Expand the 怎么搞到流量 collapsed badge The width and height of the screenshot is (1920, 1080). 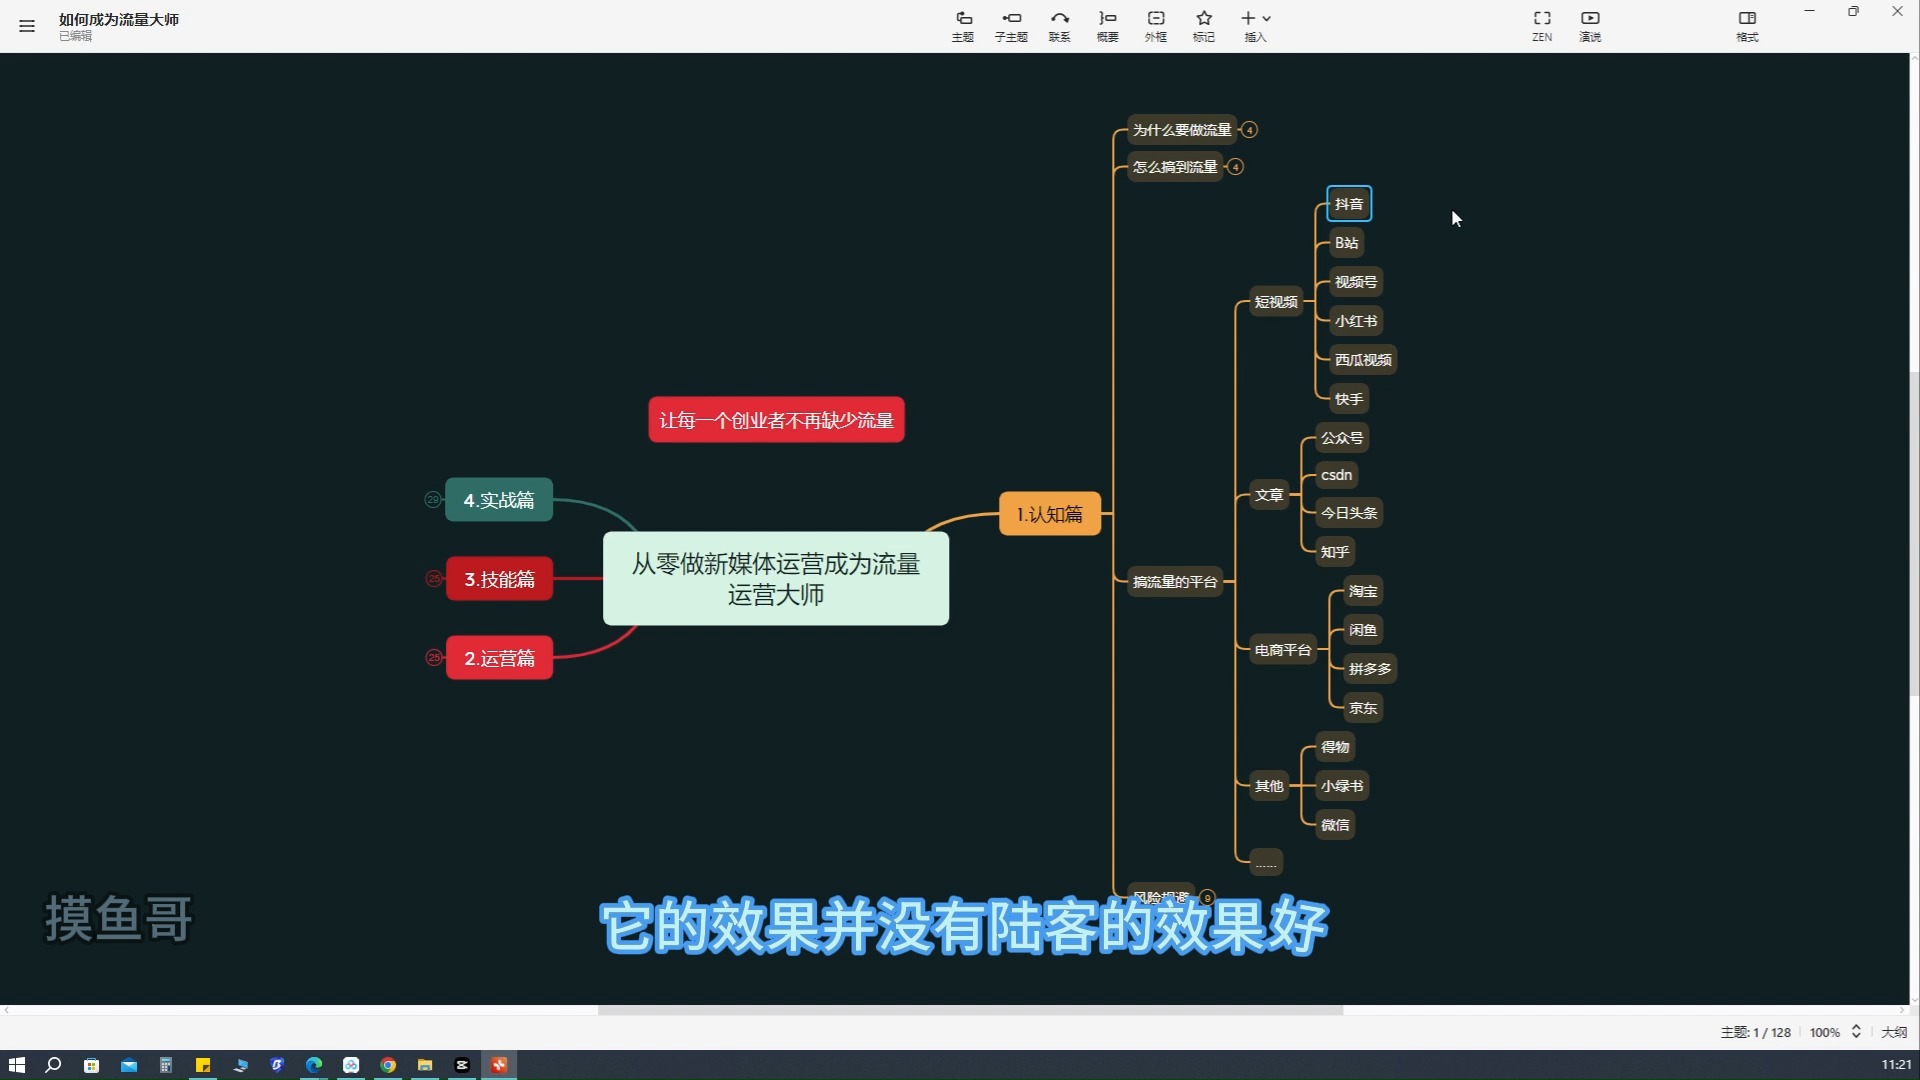coord(1235,167)
